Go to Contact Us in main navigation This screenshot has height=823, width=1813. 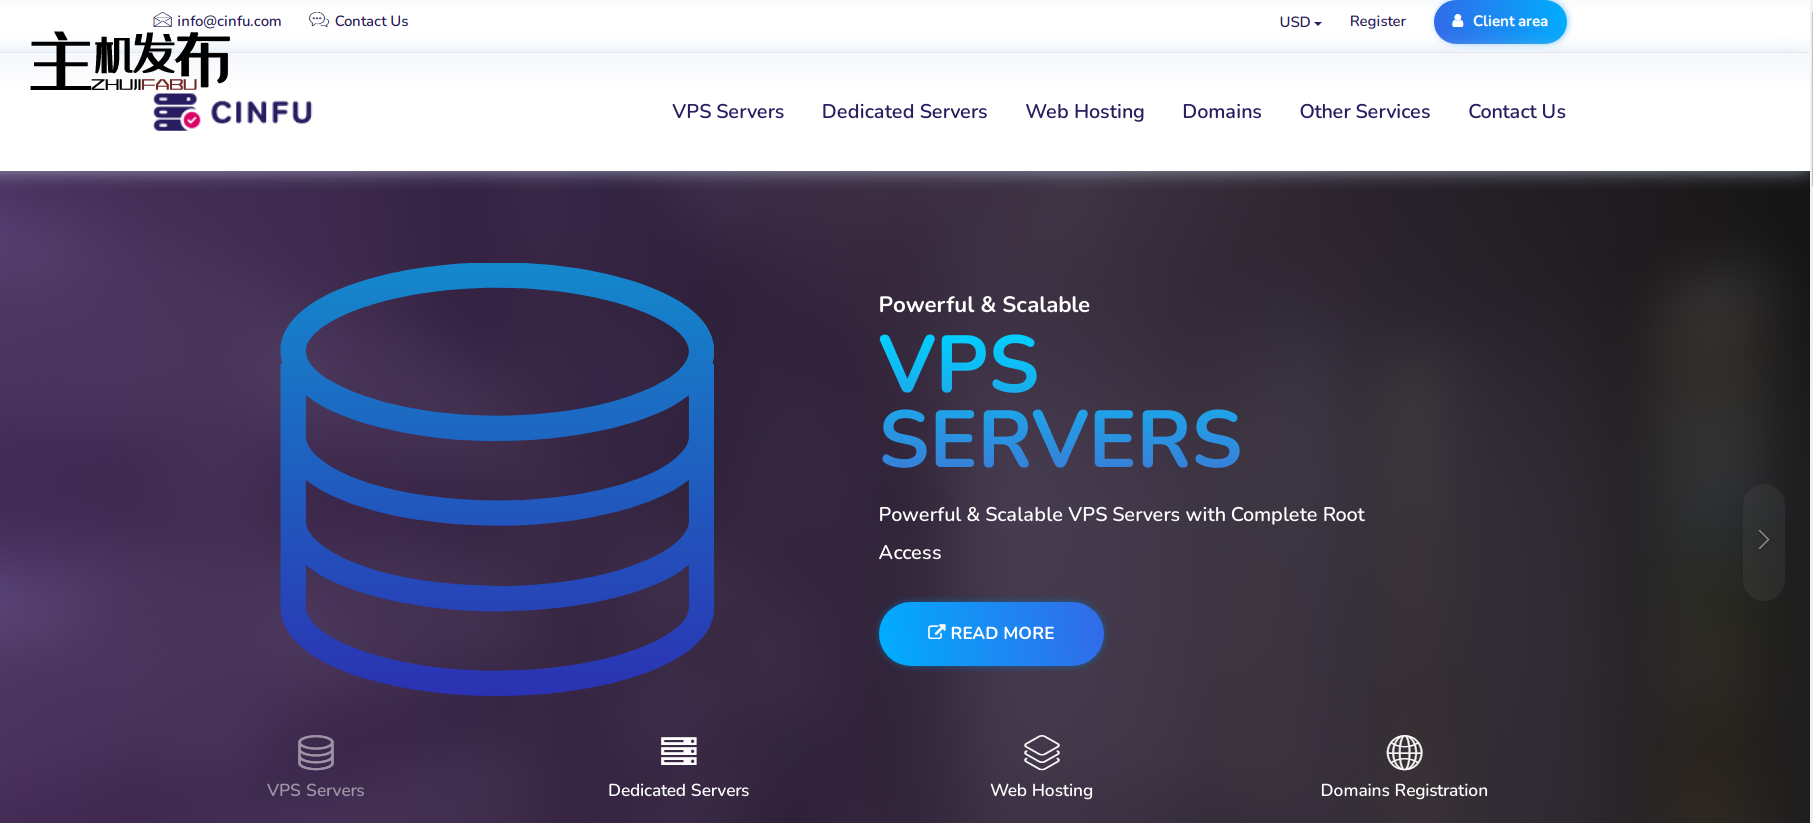point(1516,112)
